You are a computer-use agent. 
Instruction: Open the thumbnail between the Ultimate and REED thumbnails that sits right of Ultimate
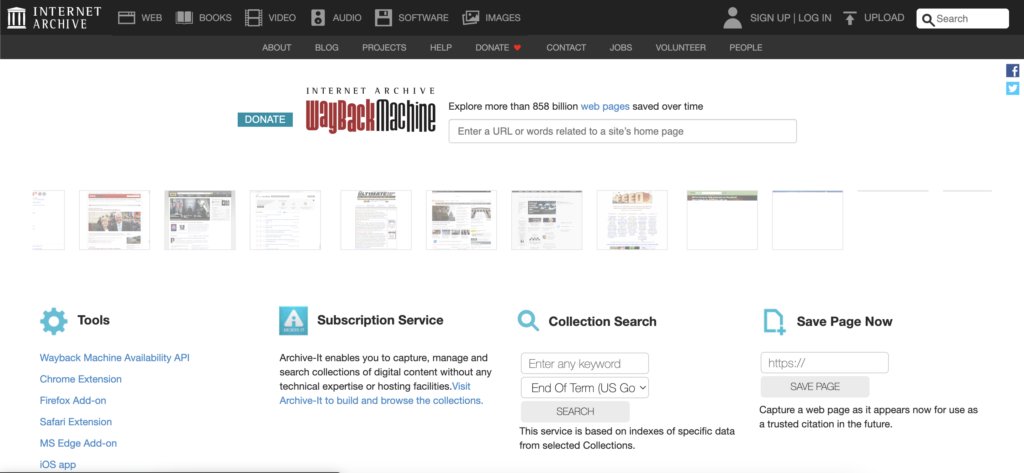461,220
